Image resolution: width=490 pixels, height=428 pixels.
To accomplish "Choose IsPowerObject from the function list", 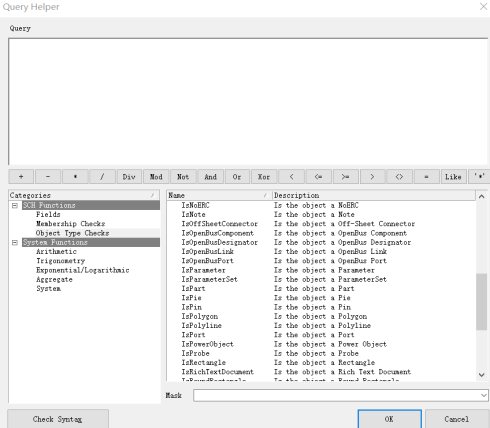I will coord(207,344).
